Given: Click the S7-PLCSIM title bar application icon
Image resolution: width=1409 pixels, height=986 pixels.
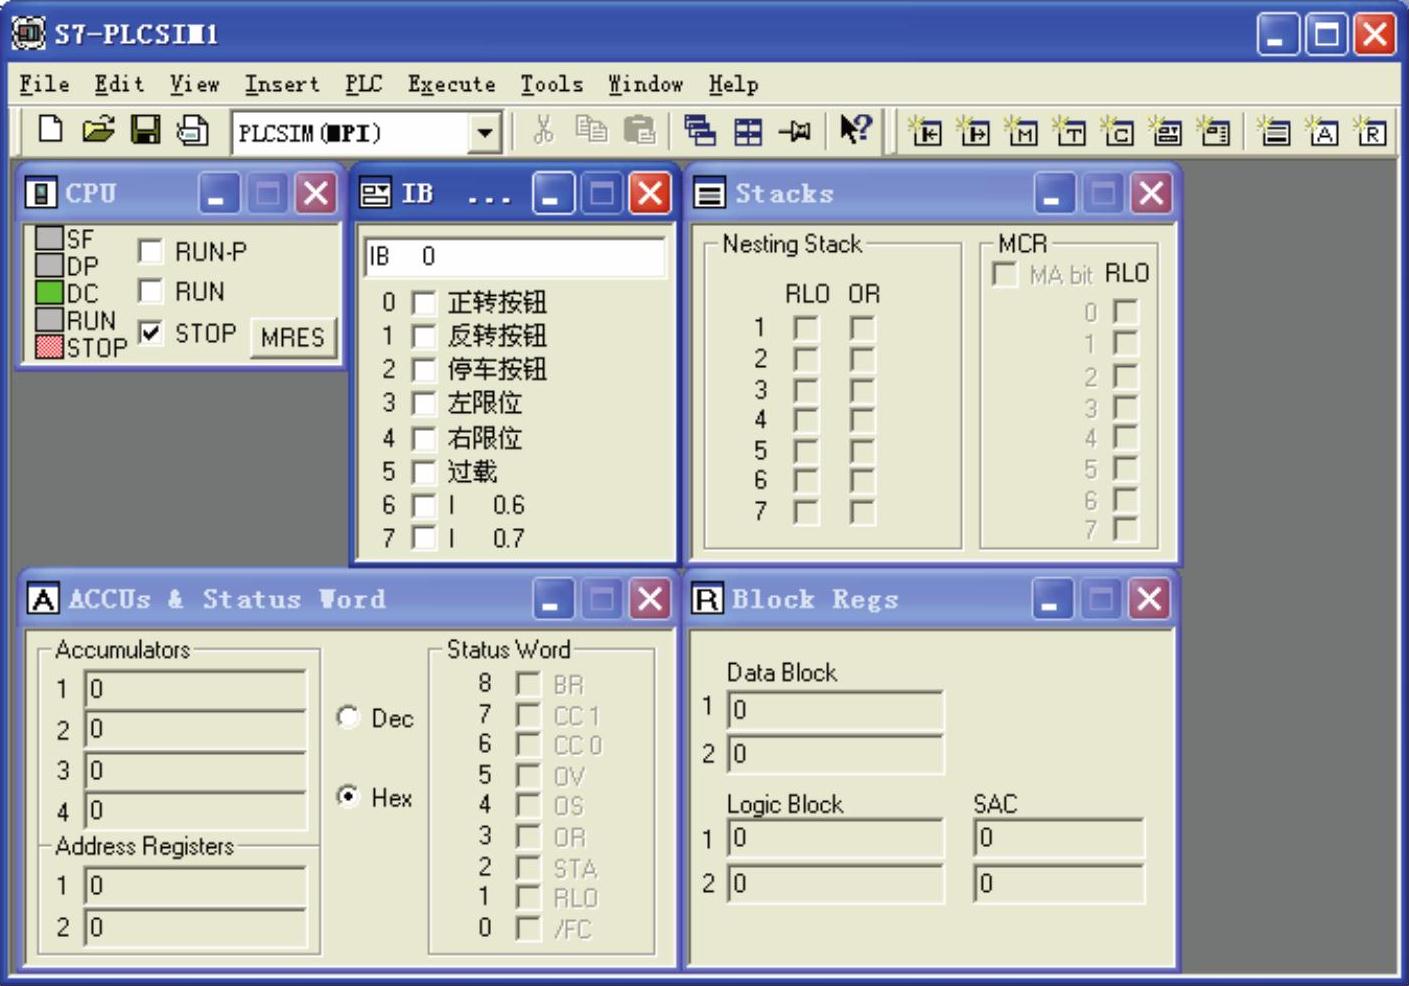Looking at the screenshot, I should pyautogui.click(x=28, y=33).
